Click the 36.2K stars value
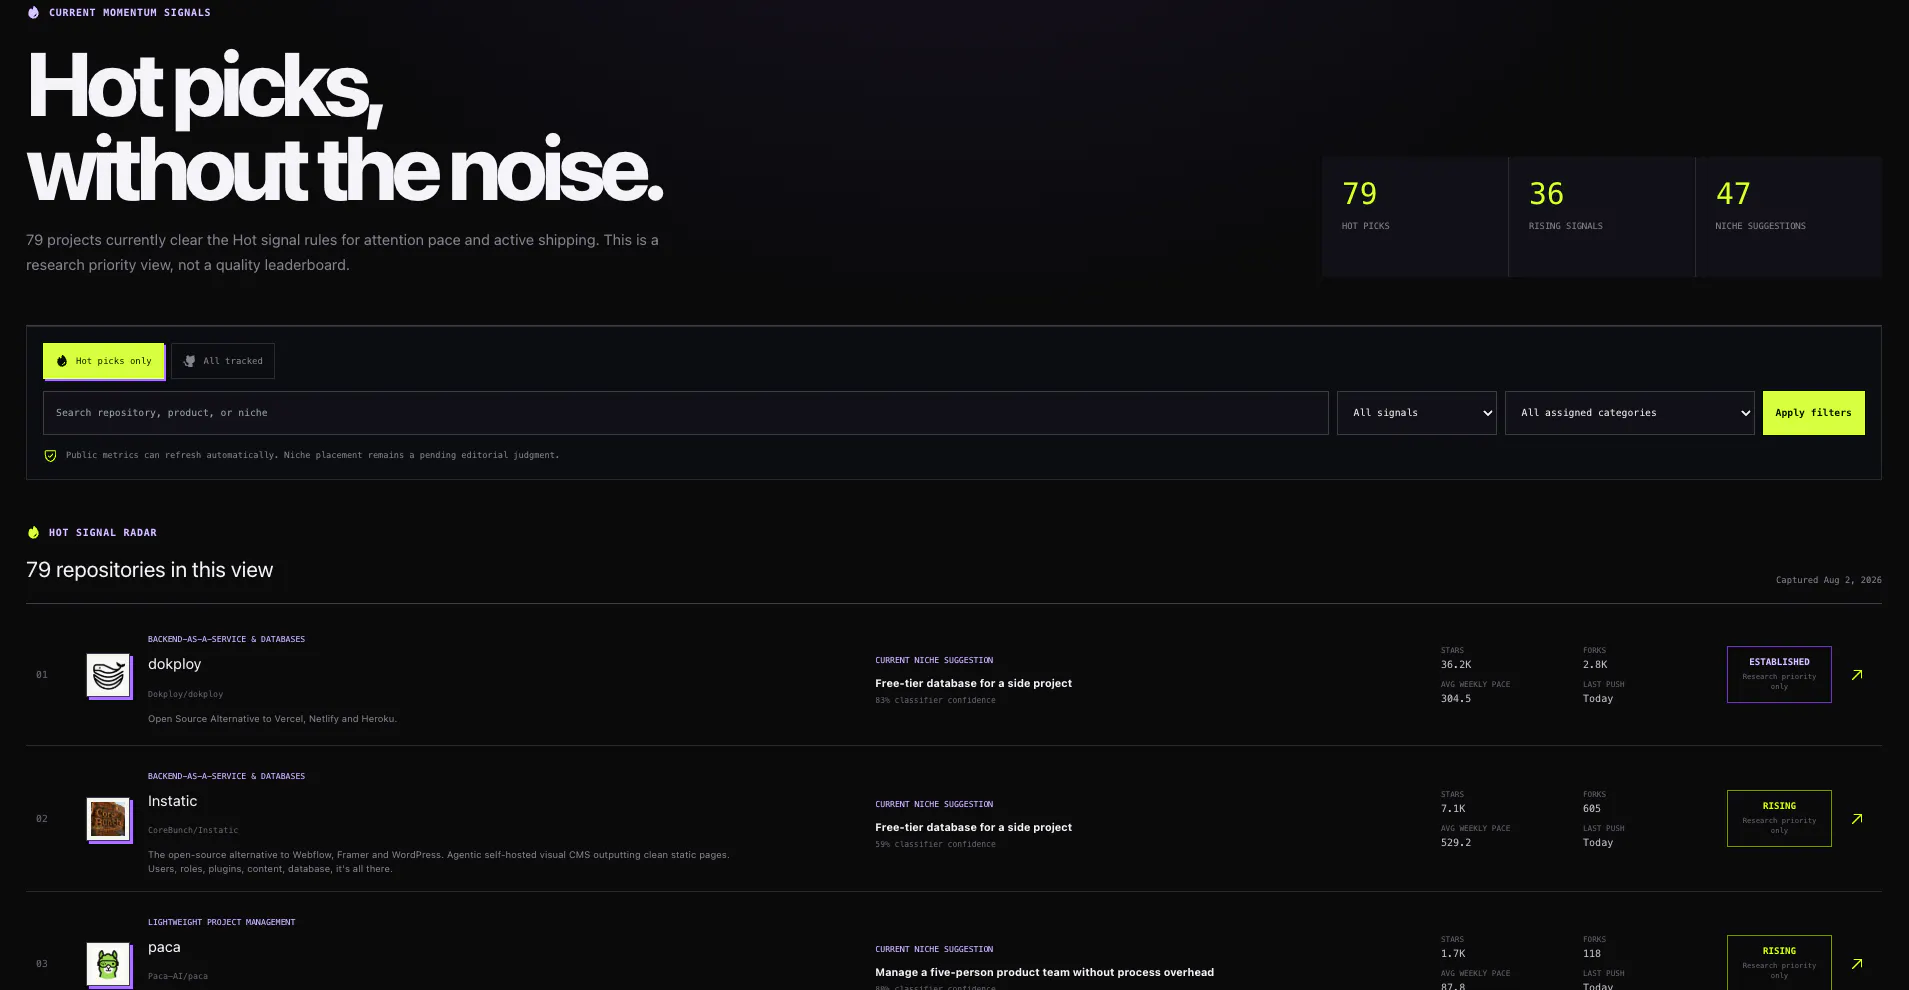Viewport: 1909px width, 990px height. [x=1456, y=665]
